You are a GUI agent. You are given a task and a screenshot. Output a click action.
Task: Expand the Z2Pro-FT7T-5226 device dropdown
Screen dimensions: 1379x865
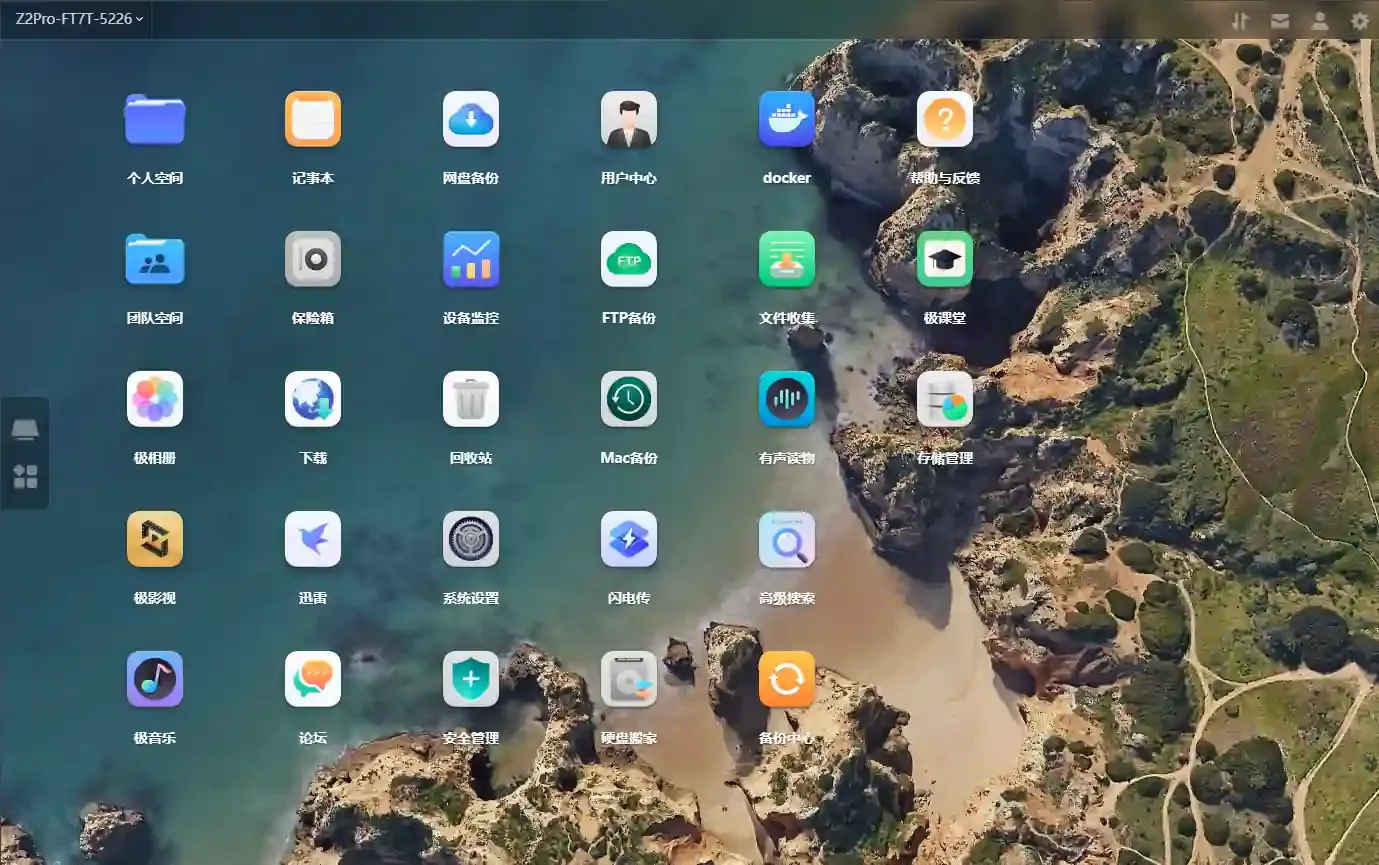click(79, 19)
